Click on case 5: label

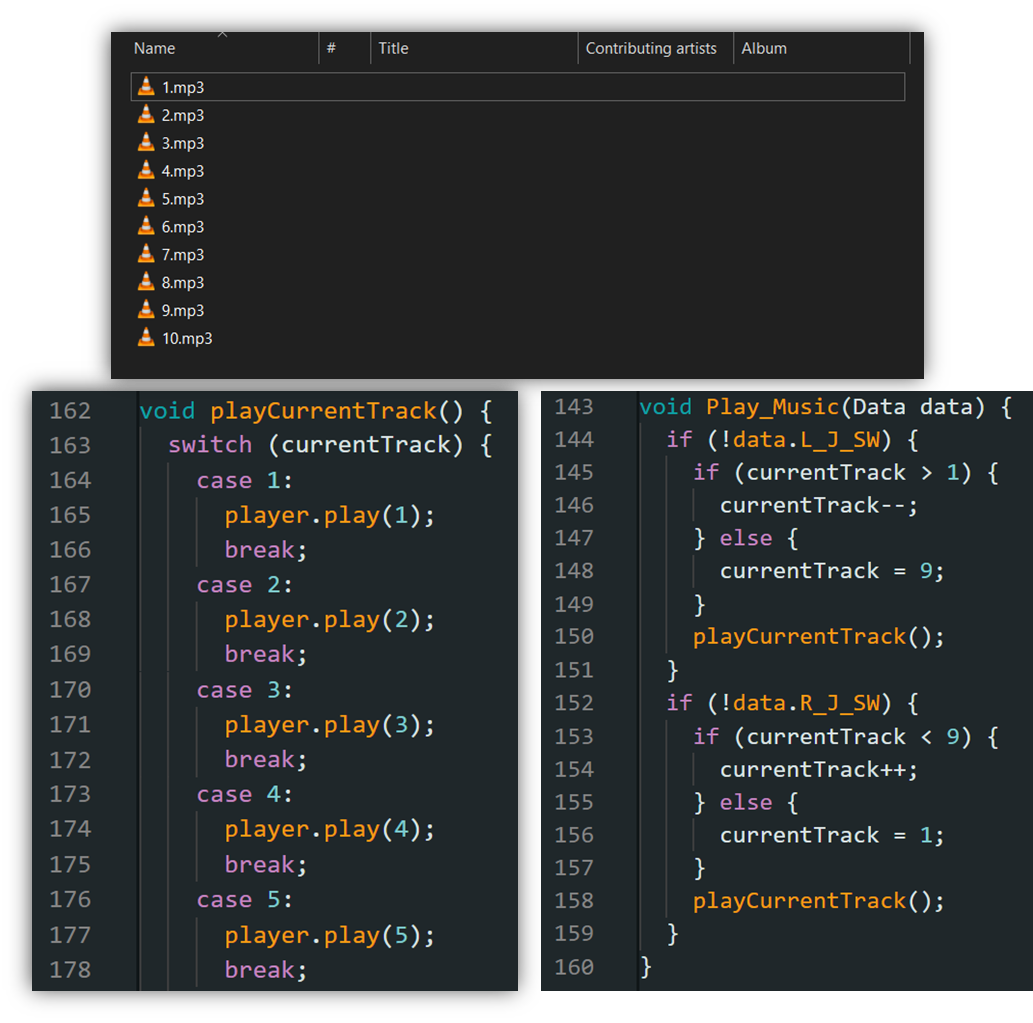pyautogui.click(x=244, y=900)
